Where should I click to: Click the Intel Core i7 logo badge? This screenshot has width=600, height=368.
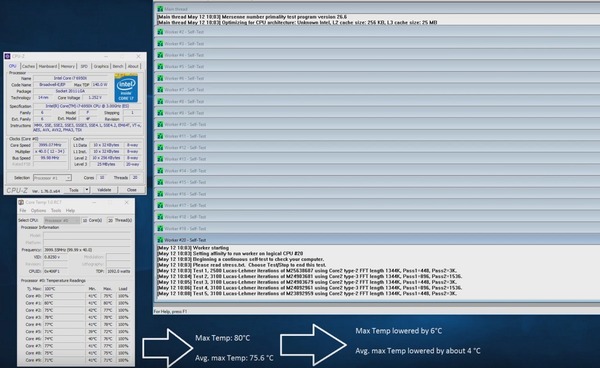coord(126,88)
